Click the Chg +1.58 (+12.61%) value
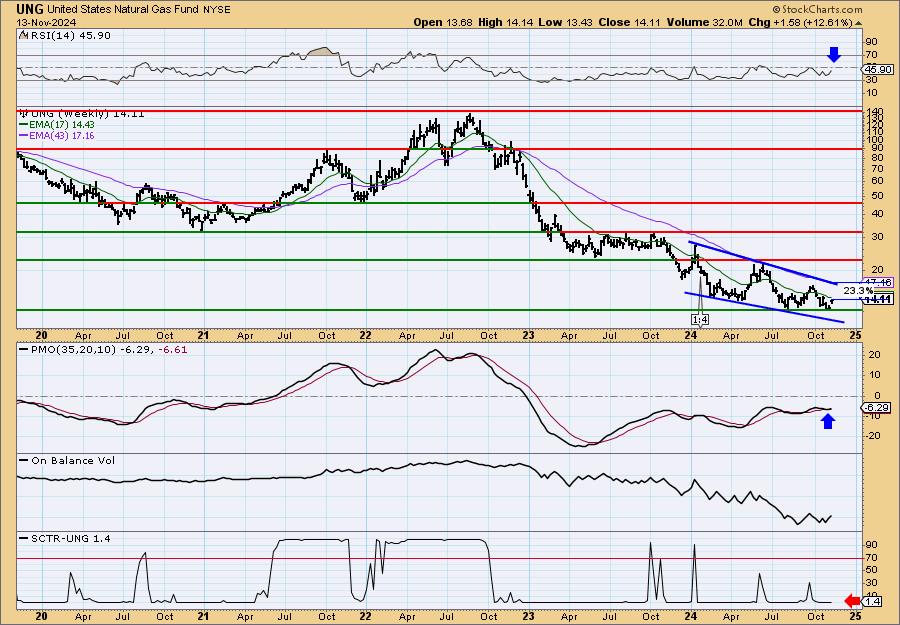The image size is (900, 625). point(801,22)
